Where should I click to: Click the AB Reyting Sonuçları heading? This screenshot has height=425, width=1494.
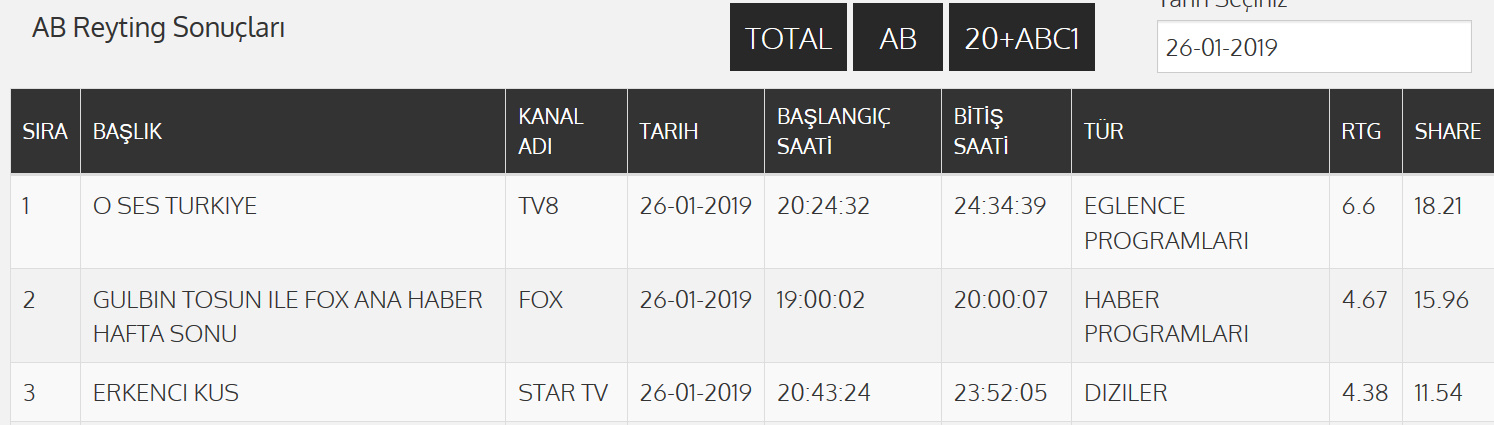point(159,28)
